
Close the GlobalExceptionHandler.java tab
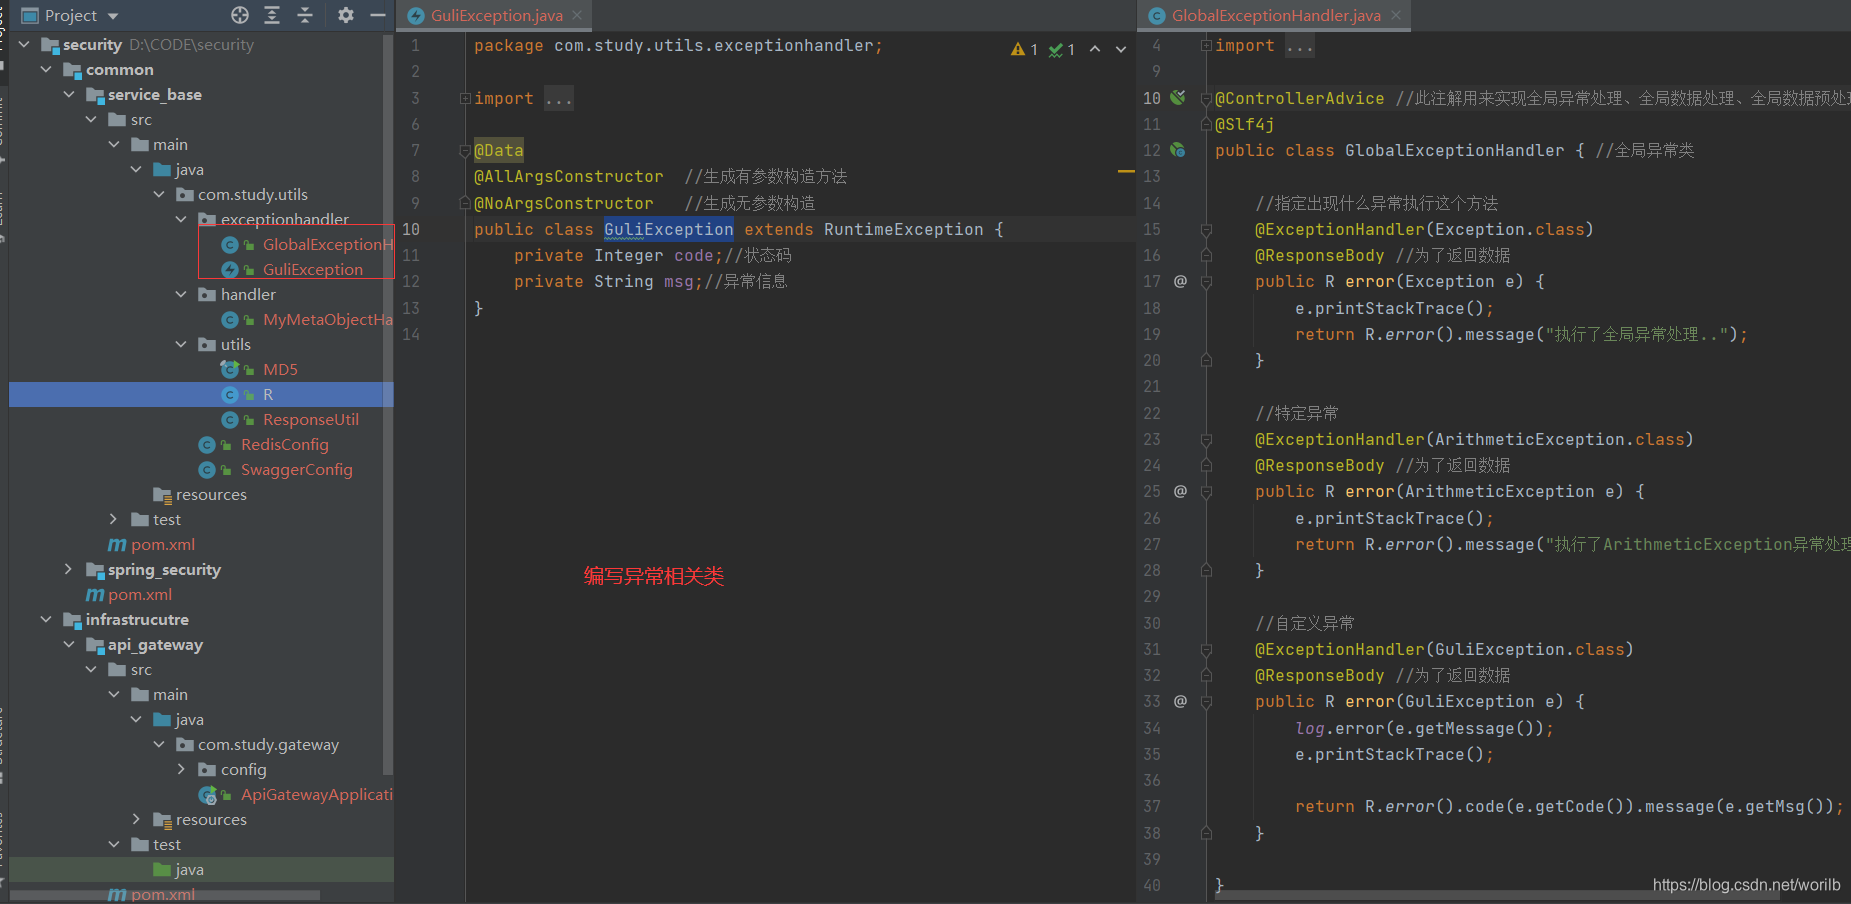point(1395,15)
